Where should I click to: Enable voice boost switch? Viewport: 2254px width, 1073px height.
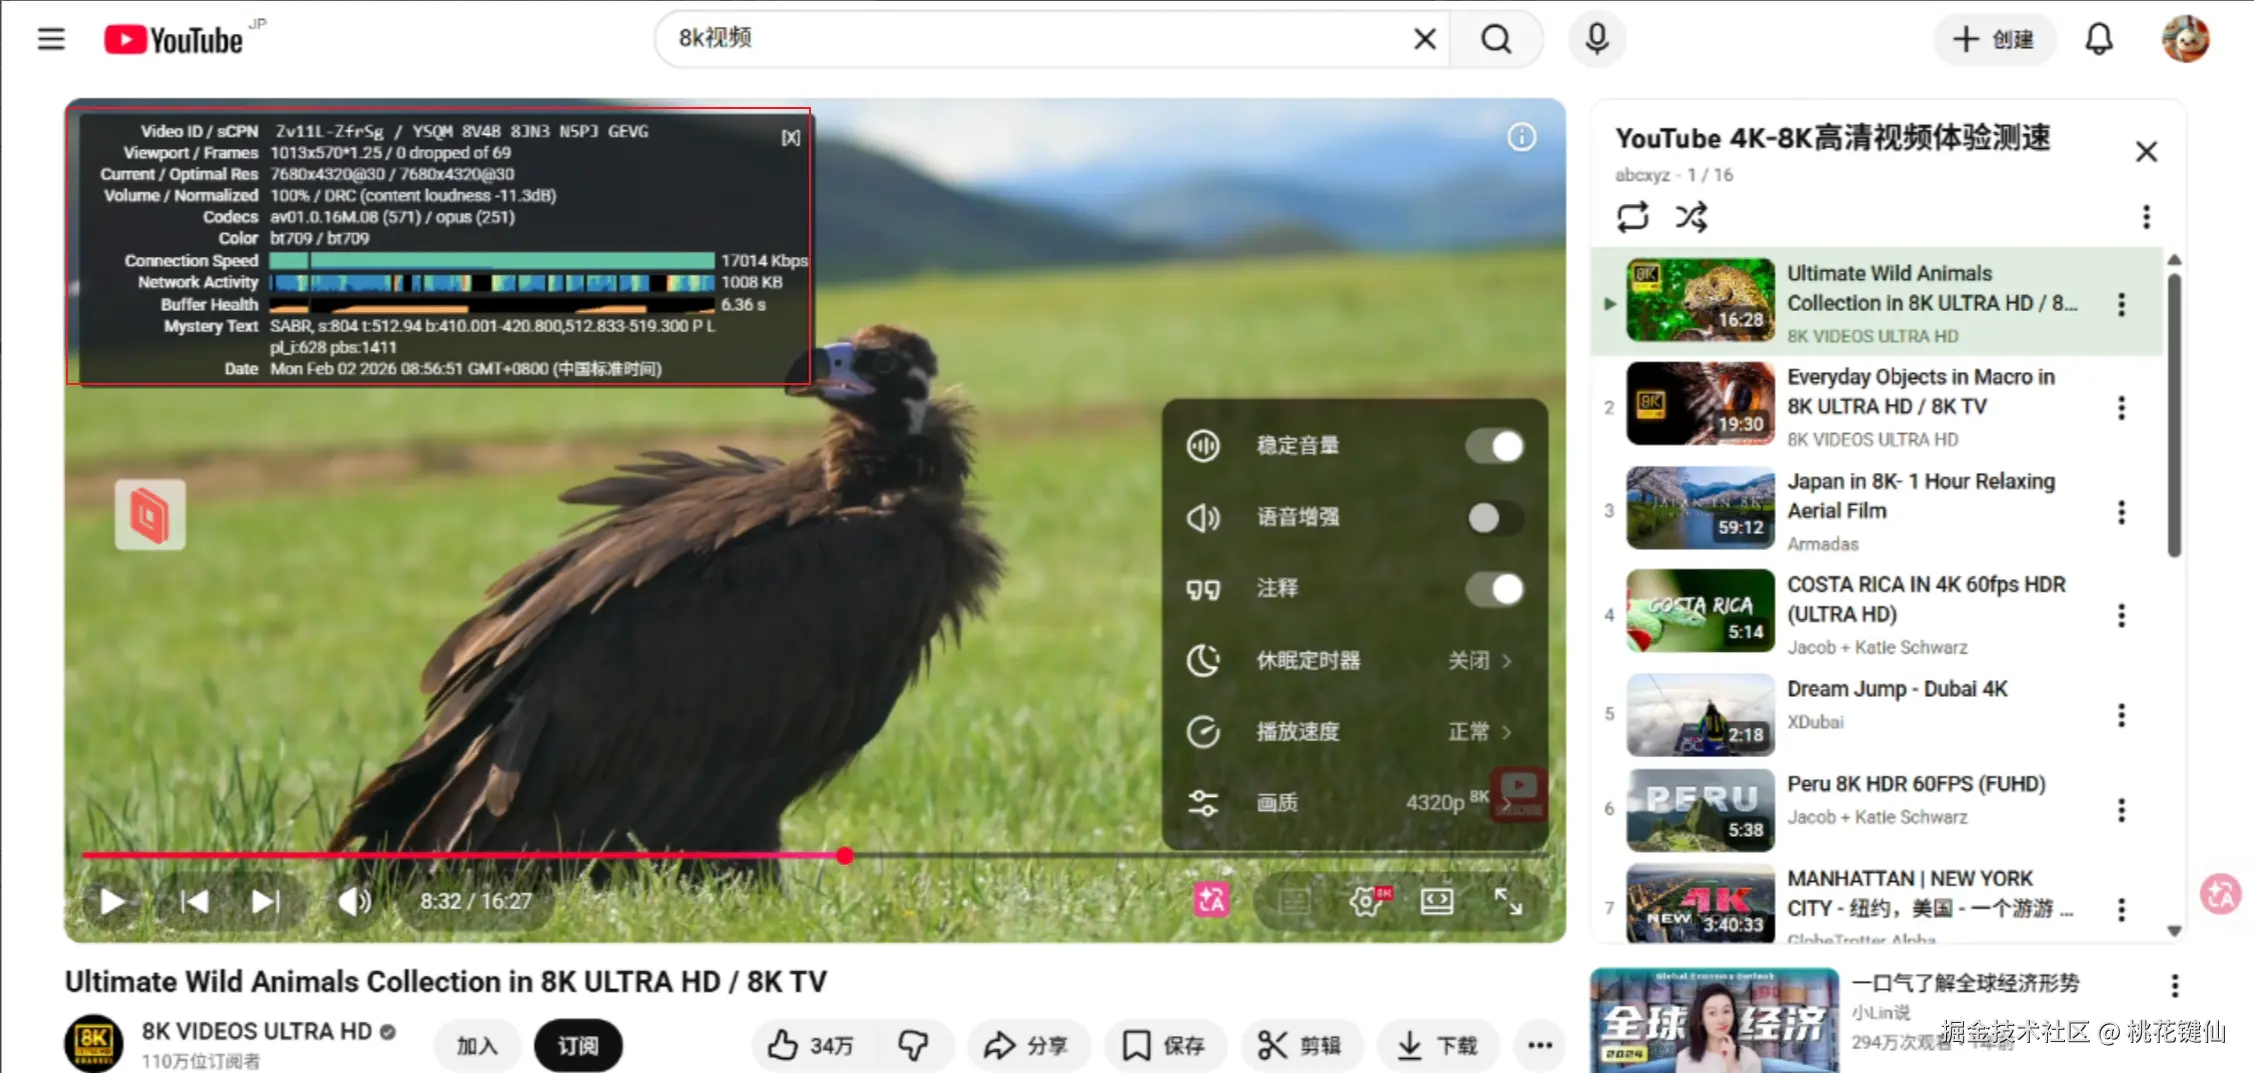click(x=1495, y=517)
